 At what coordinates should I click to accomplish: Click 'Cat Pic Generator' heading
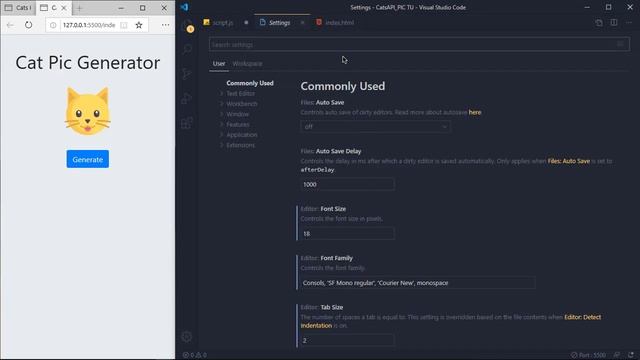coord(88,62)
